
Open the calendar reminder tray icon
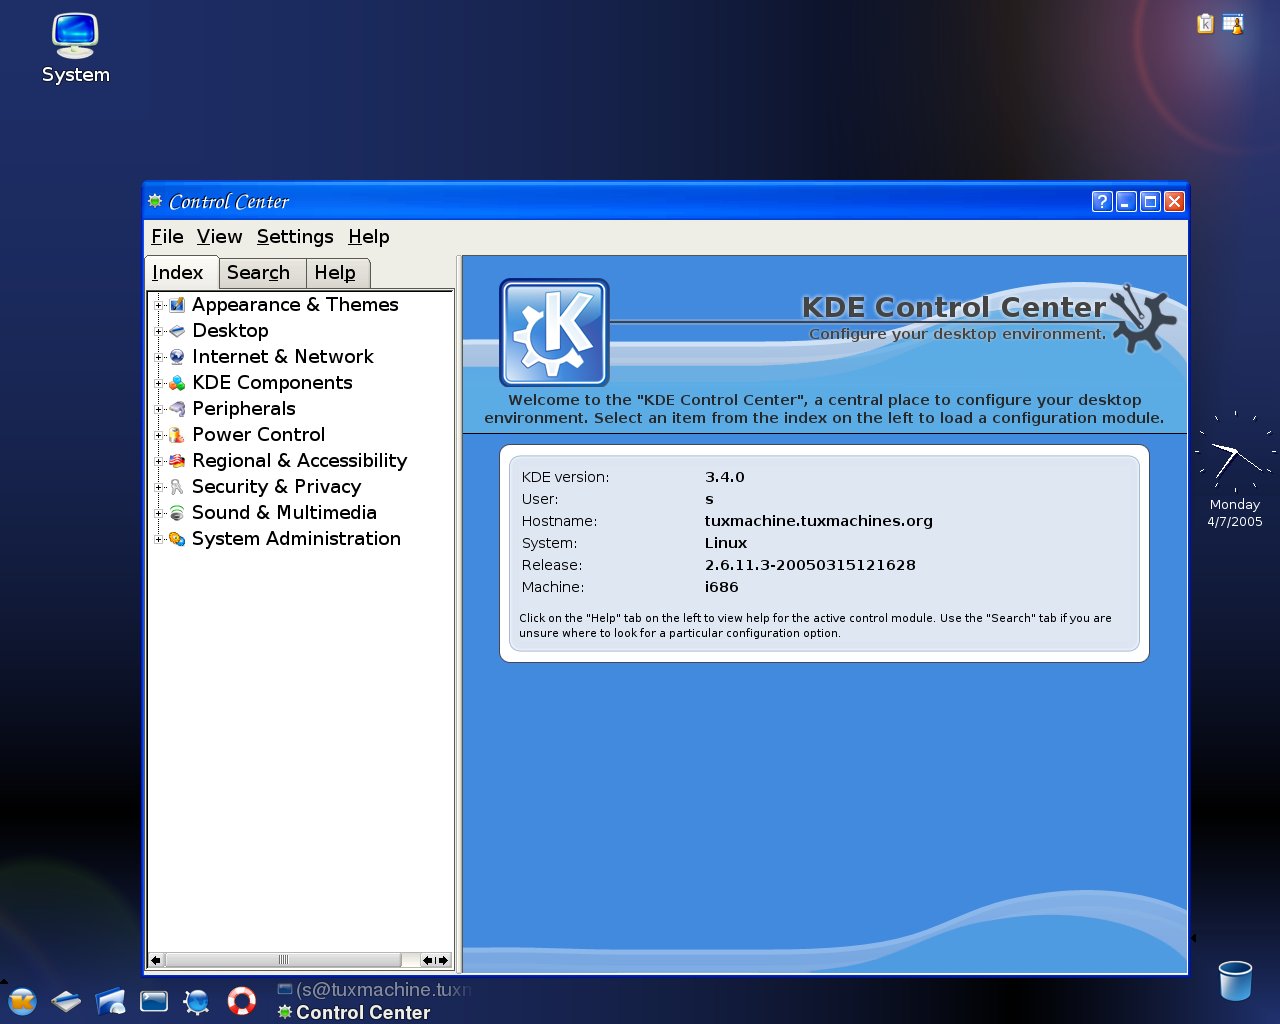1233,23
